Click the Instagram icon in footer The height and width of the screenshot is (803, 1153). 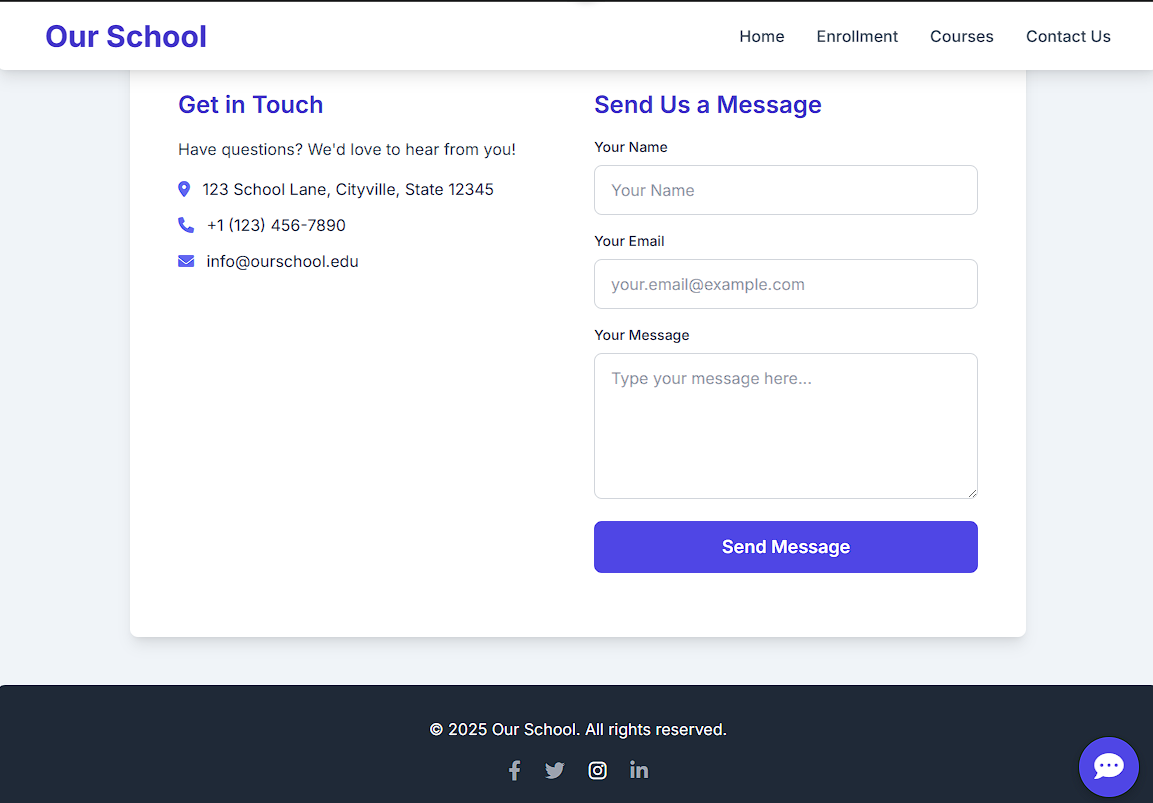coord(597,770)
